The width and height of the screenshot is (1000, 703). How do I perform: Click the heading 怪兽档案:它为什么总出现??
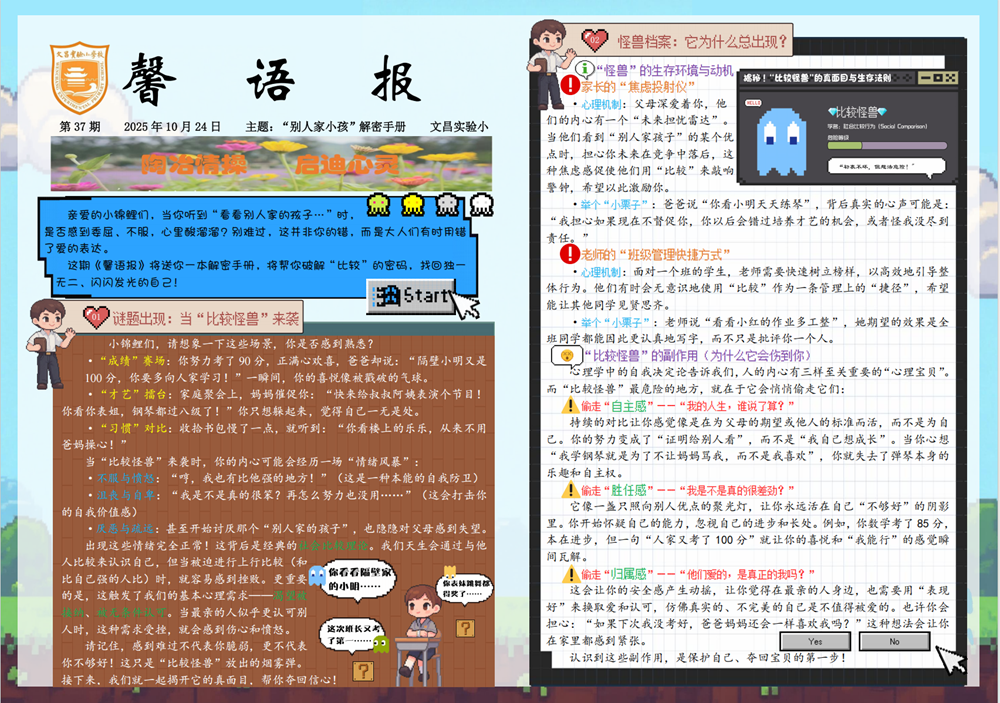(702, 42)
